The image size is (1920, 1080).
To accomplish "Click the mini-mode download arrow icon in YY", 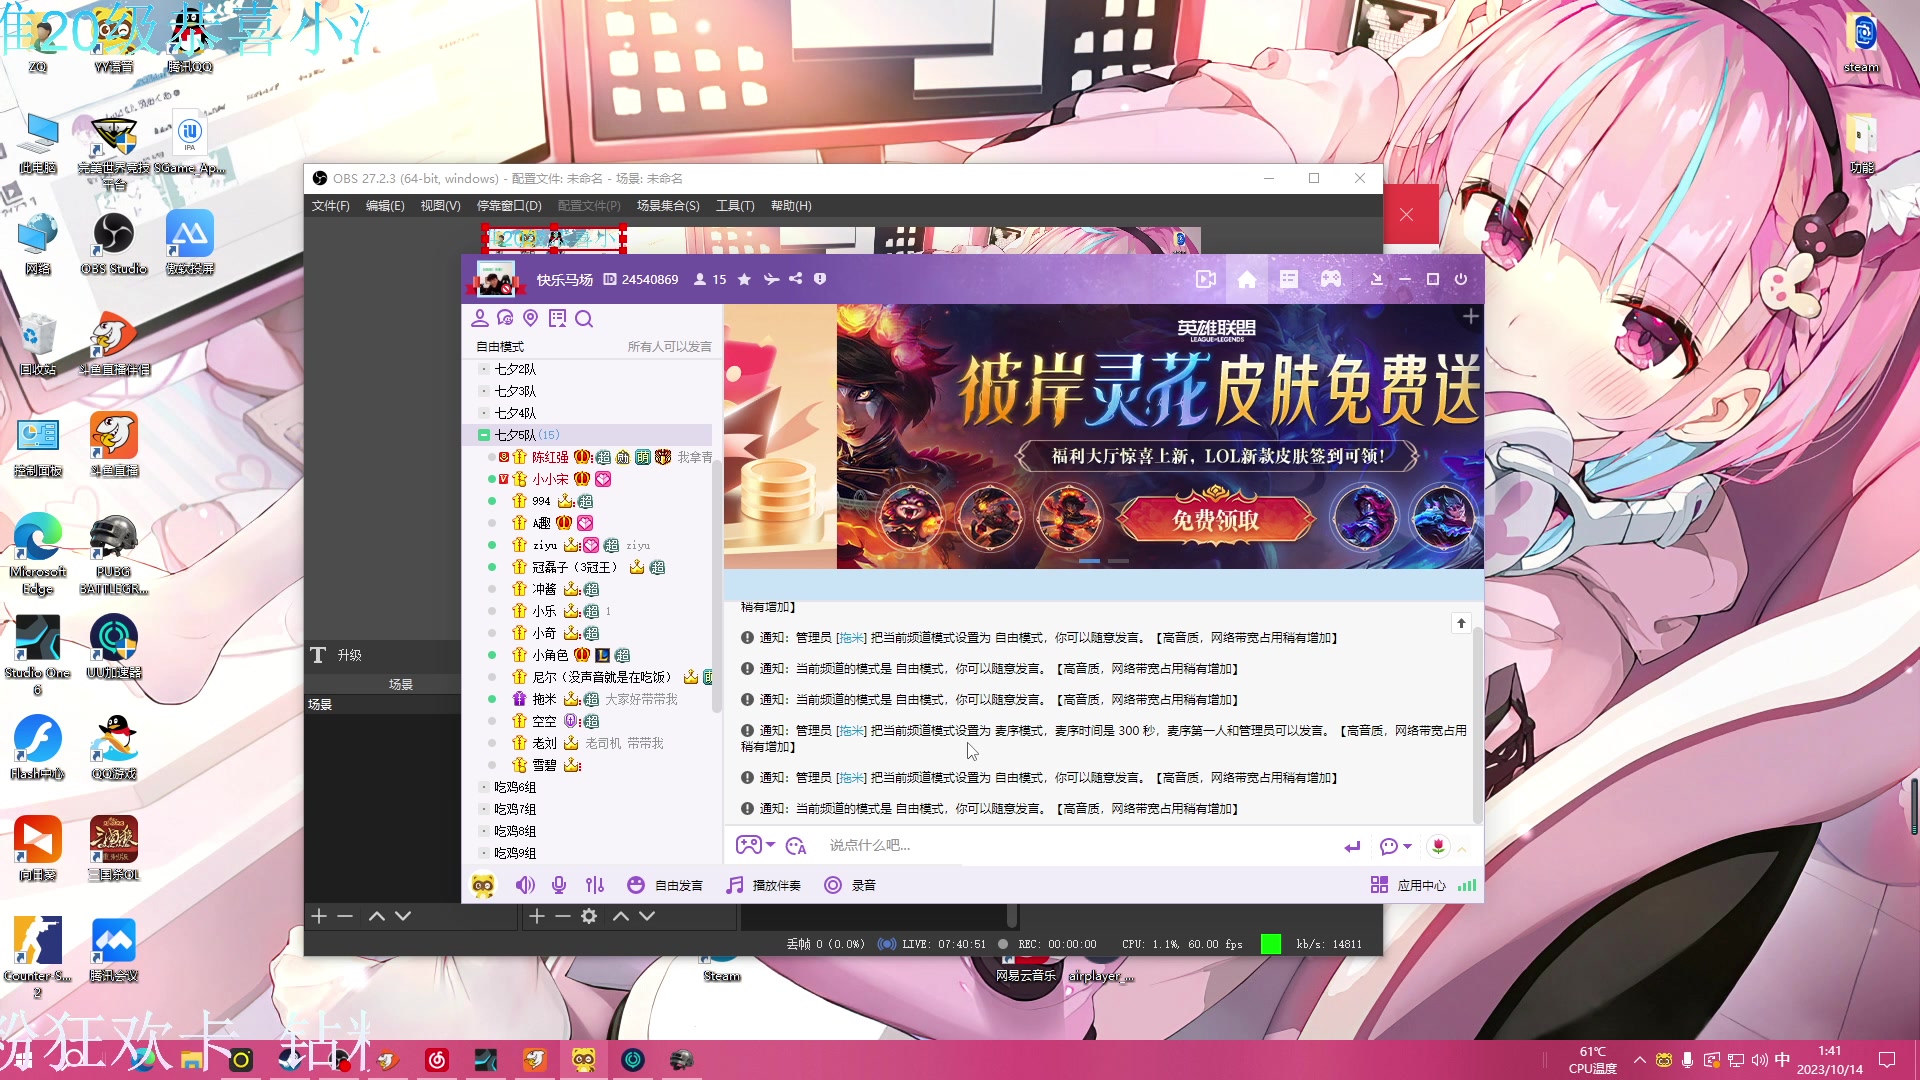I will (x=1376, y=279).
